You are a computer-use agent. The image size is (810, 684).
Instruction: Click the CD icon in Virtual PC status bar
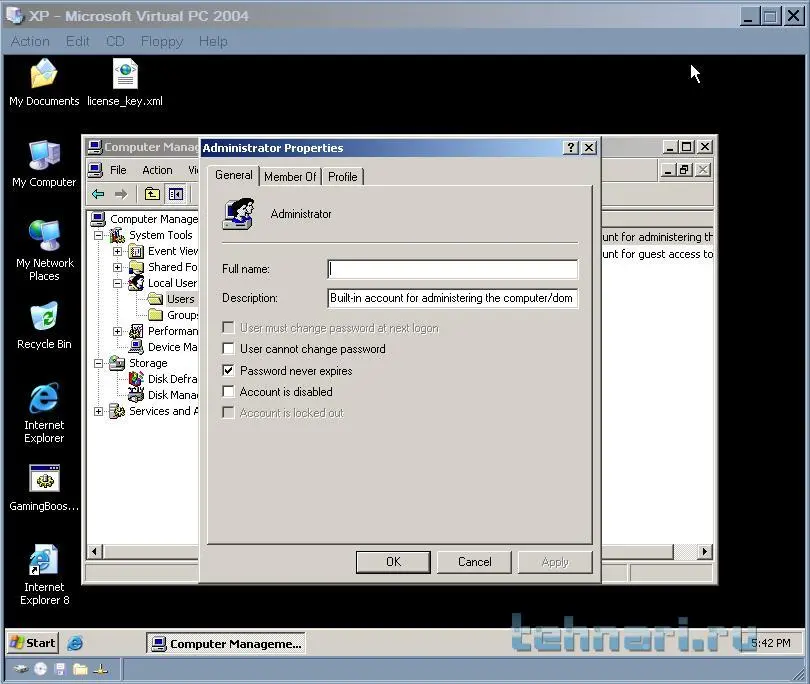(40, 670)
